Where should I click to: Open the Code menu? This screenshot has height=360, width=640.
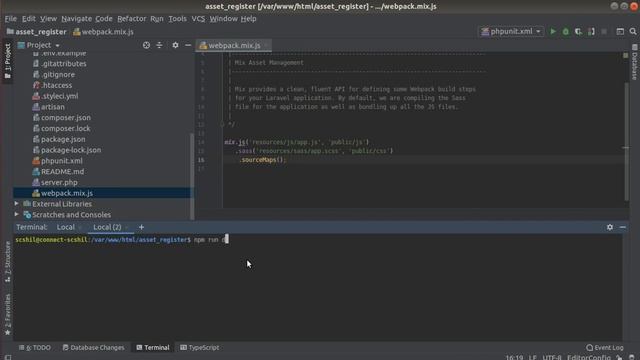pyautogui.click(x=104, y=19)
